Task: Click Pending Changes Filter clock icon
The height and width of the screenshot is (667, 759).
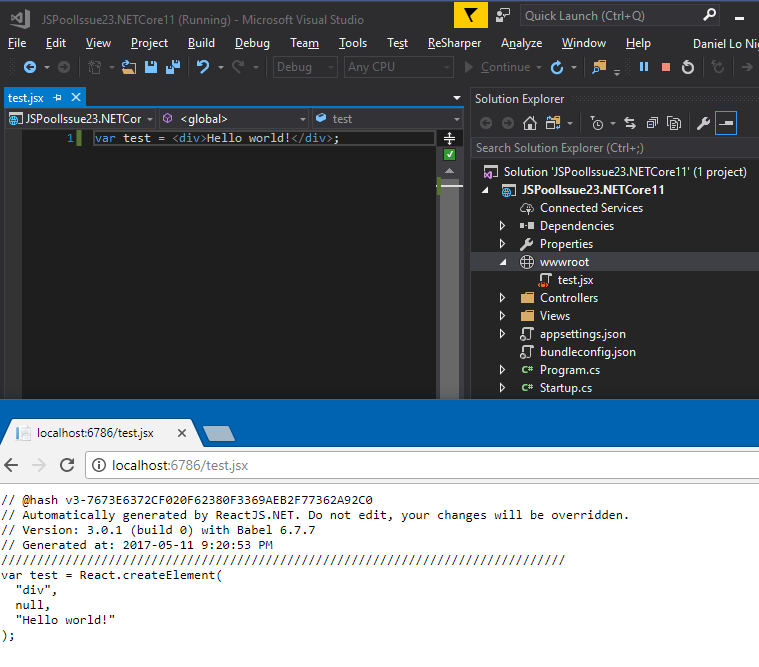Action: pyautogui.click(x=597, y=123)
